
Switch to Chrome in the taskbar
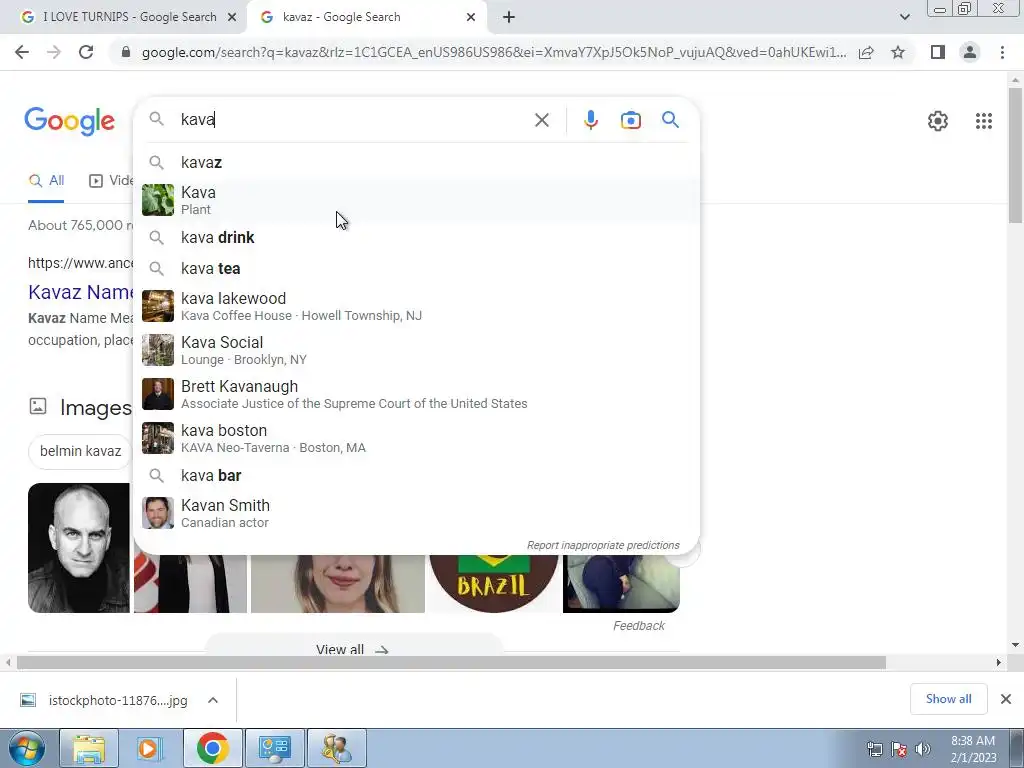coord(212,748)
